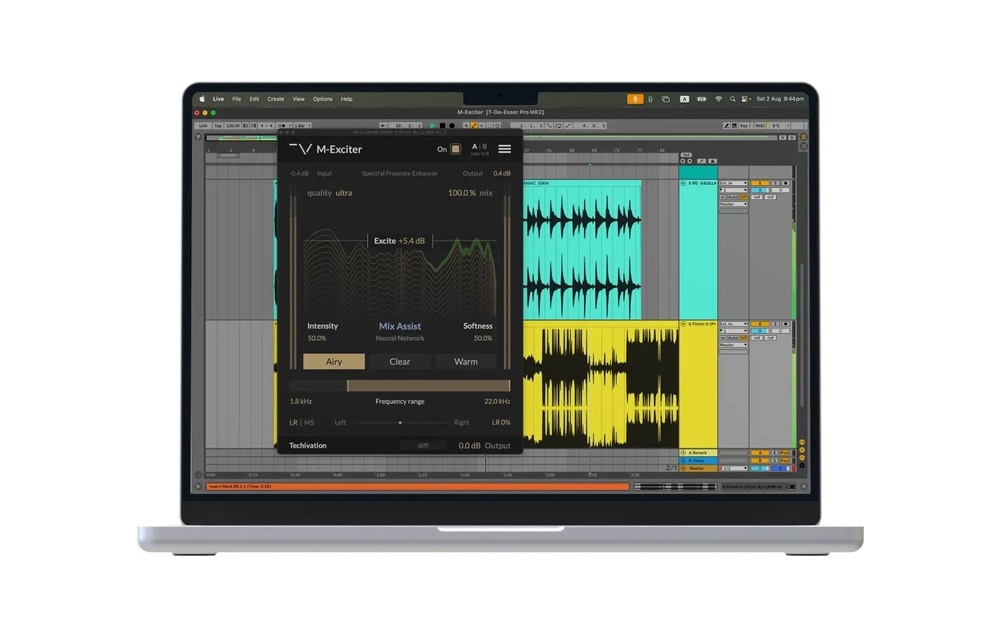Open the Live menu in the menu bar
Viewport: 1000px width, 635px height.
coord(218,99)
